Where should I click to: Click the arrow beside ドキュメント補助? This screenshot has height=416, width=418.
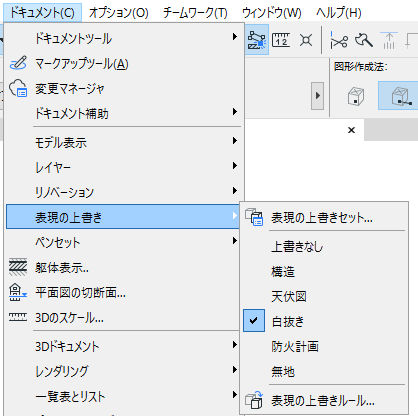tap(235, 112)
